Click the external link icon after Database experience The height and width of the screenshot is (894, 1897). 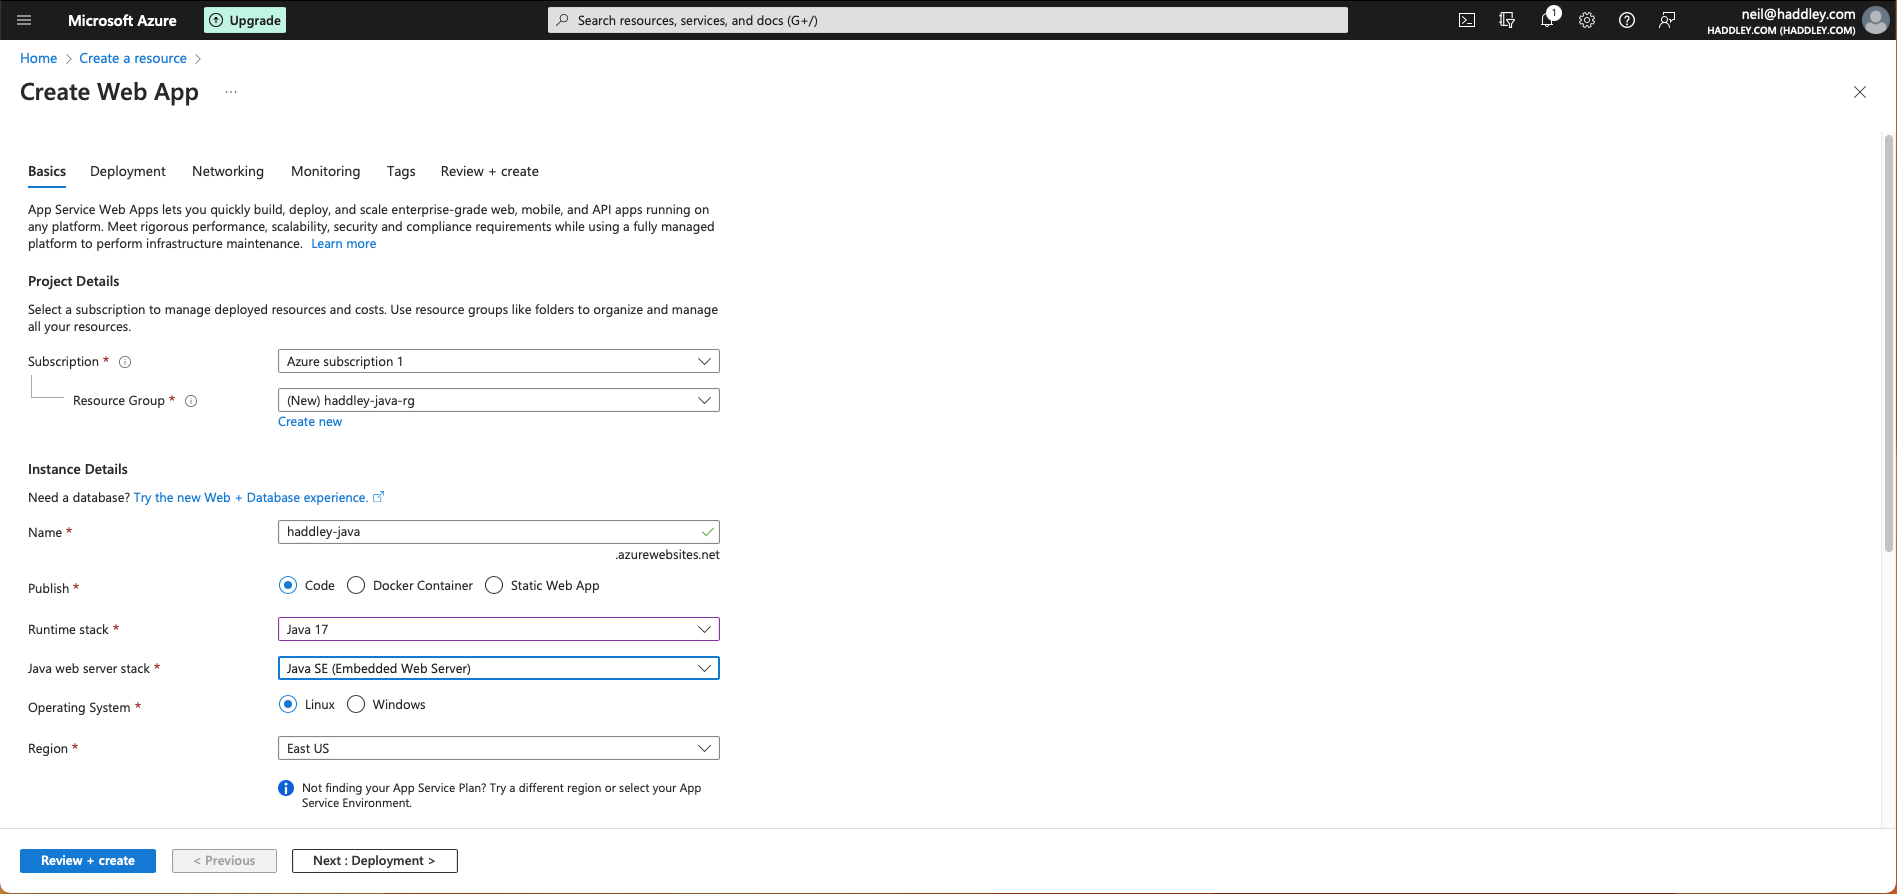click(x=378, y=497)
